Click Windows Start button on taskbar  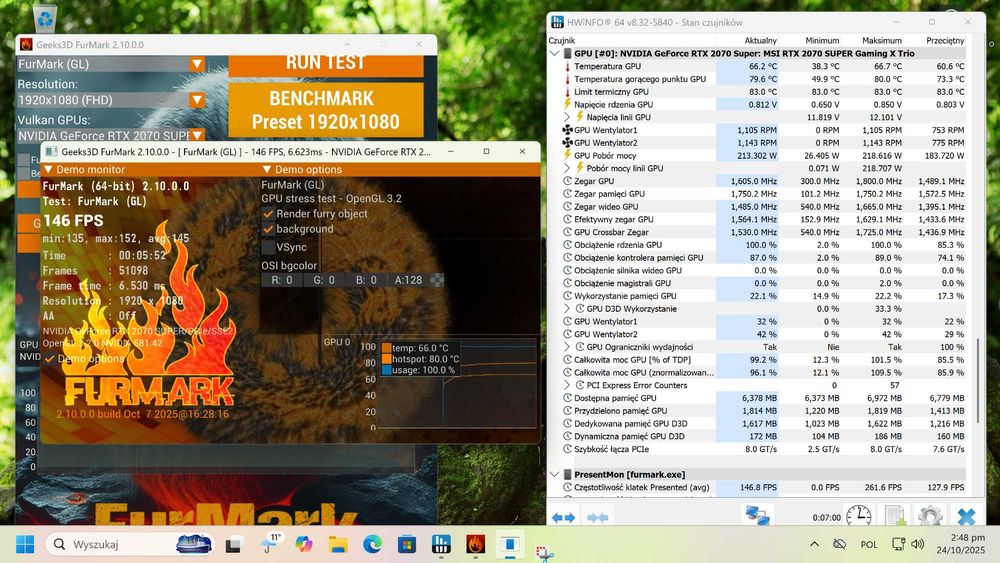pyautogui.click(x=25, y=545)
